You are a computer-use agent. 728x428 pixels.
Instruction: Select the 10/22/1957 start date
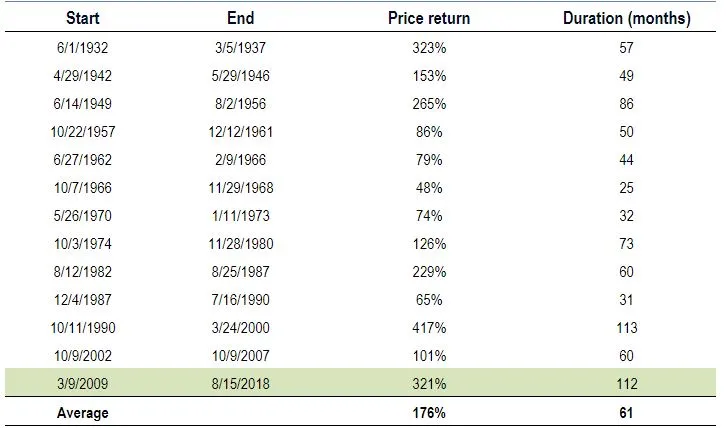point(83,132)
